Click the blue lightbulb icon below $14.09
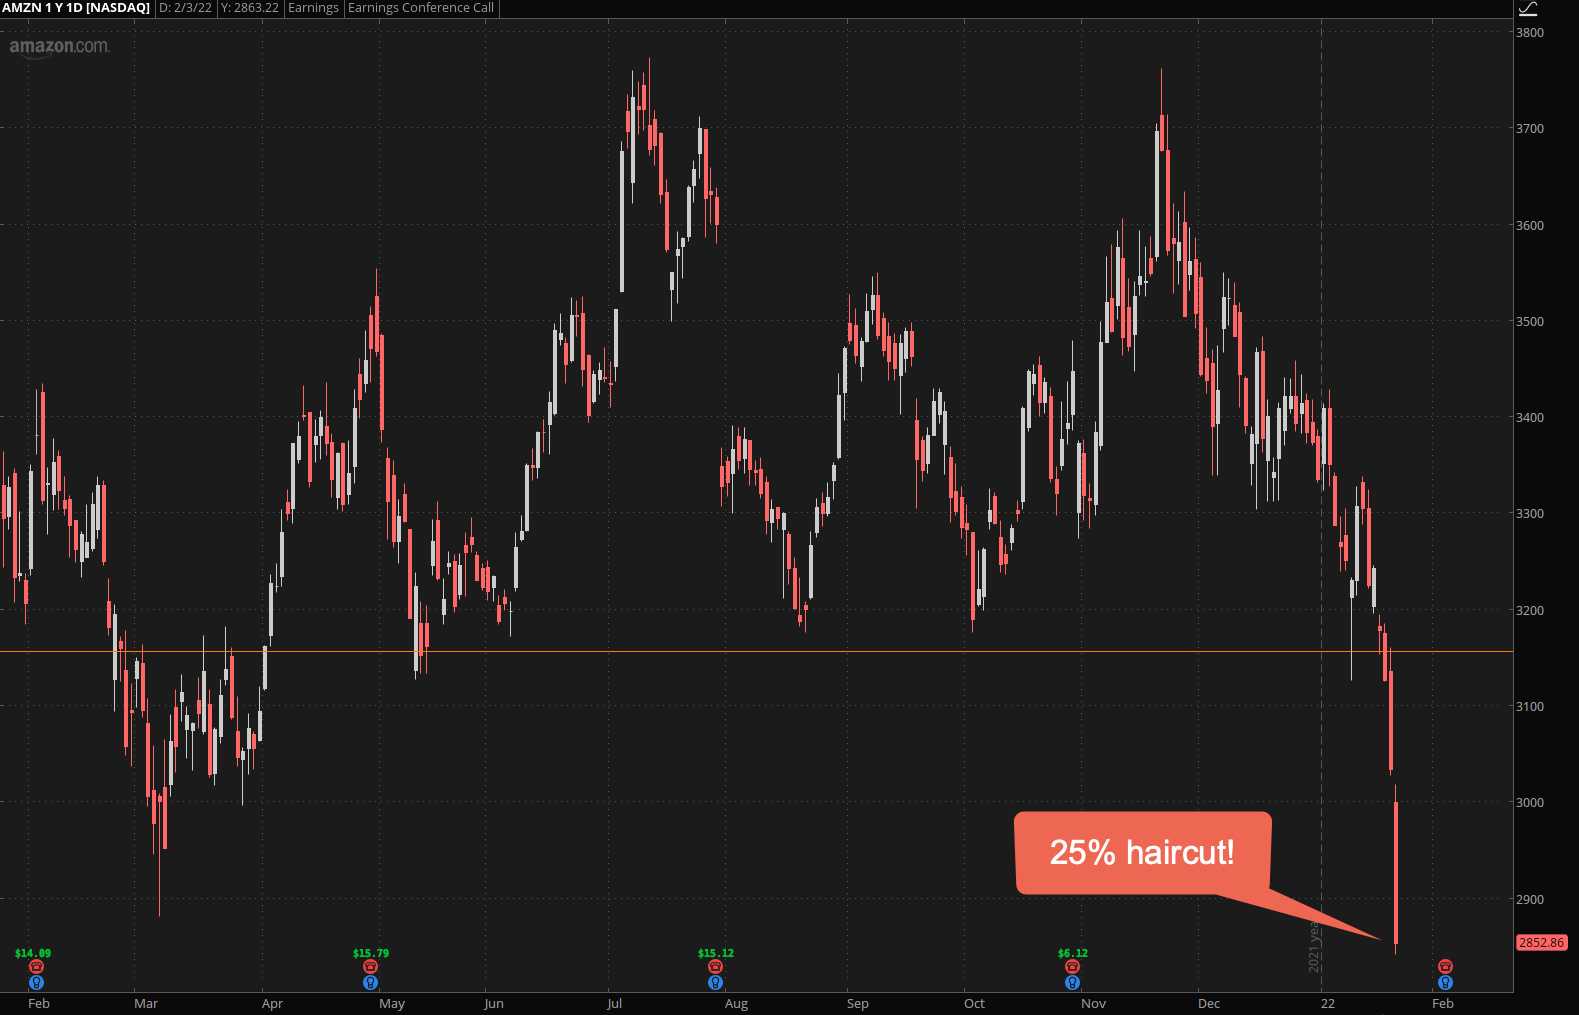This screenshot has width=1579, height=1015. [37, 983]
